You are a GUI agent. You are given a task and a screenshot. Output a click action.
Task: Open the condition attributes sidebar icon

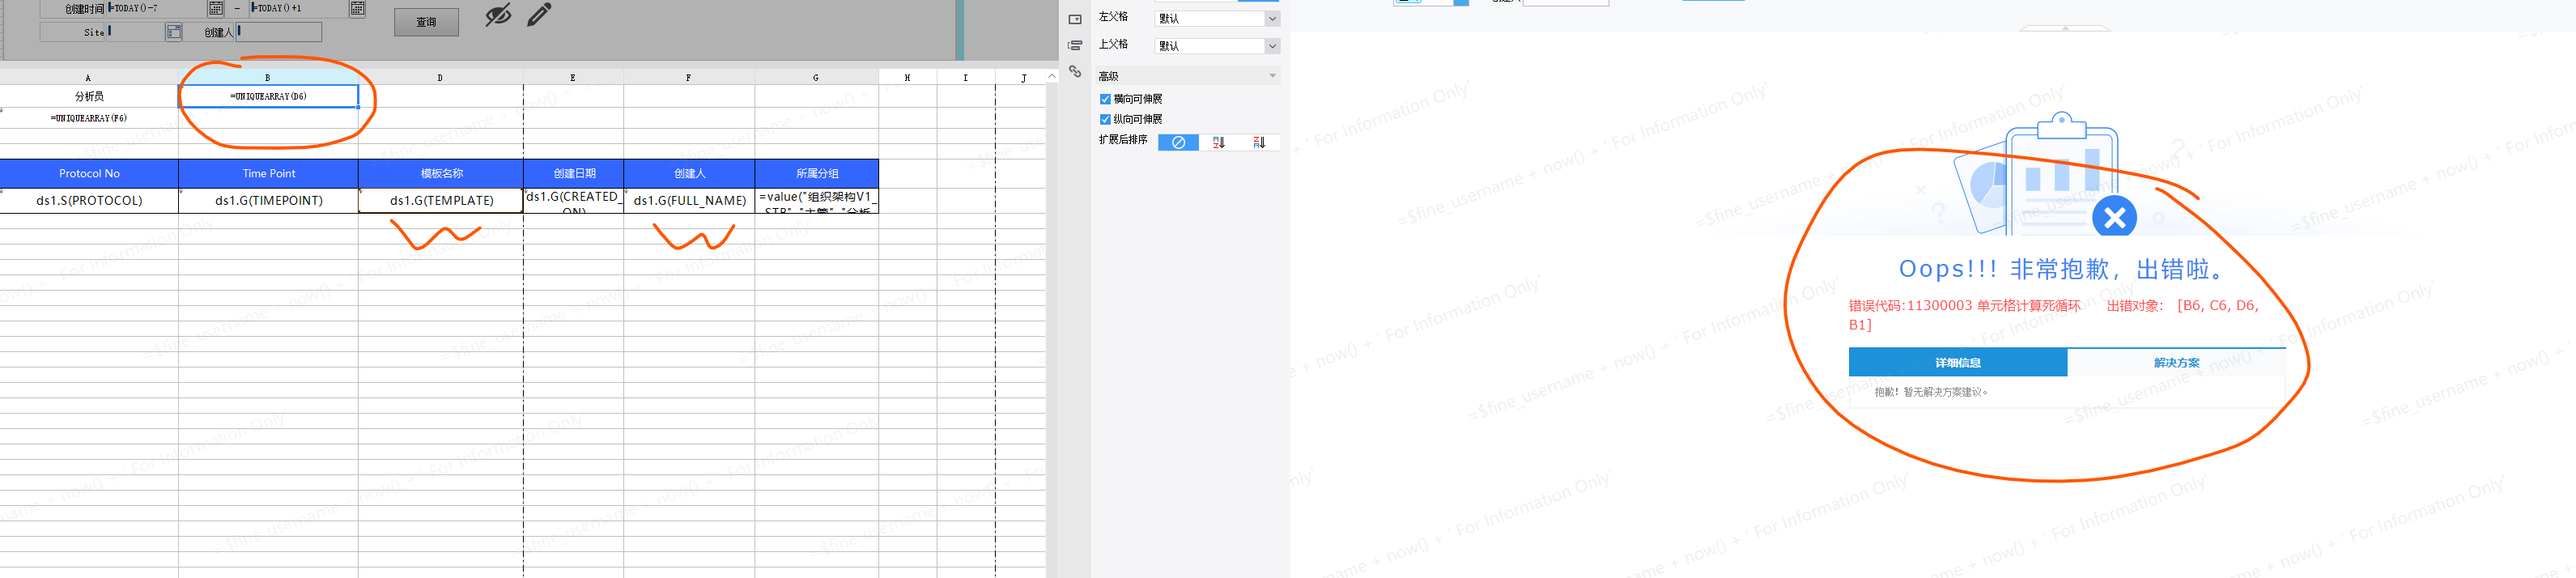(1075, 45)
